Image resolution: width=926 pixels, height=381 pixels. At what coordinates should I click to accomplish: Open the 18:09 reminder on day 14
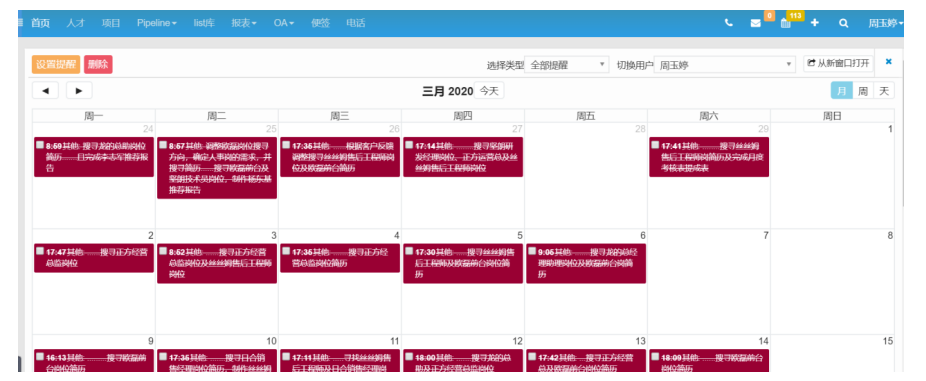709,360
